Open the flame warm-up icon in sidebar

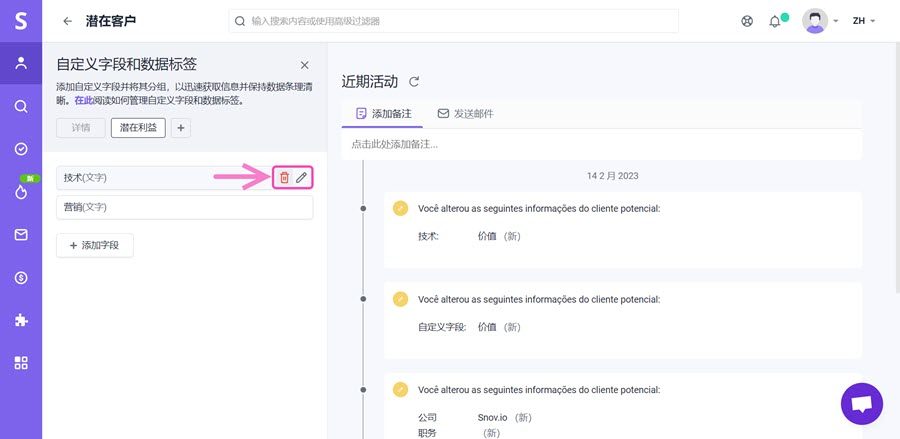click(21, 192)
